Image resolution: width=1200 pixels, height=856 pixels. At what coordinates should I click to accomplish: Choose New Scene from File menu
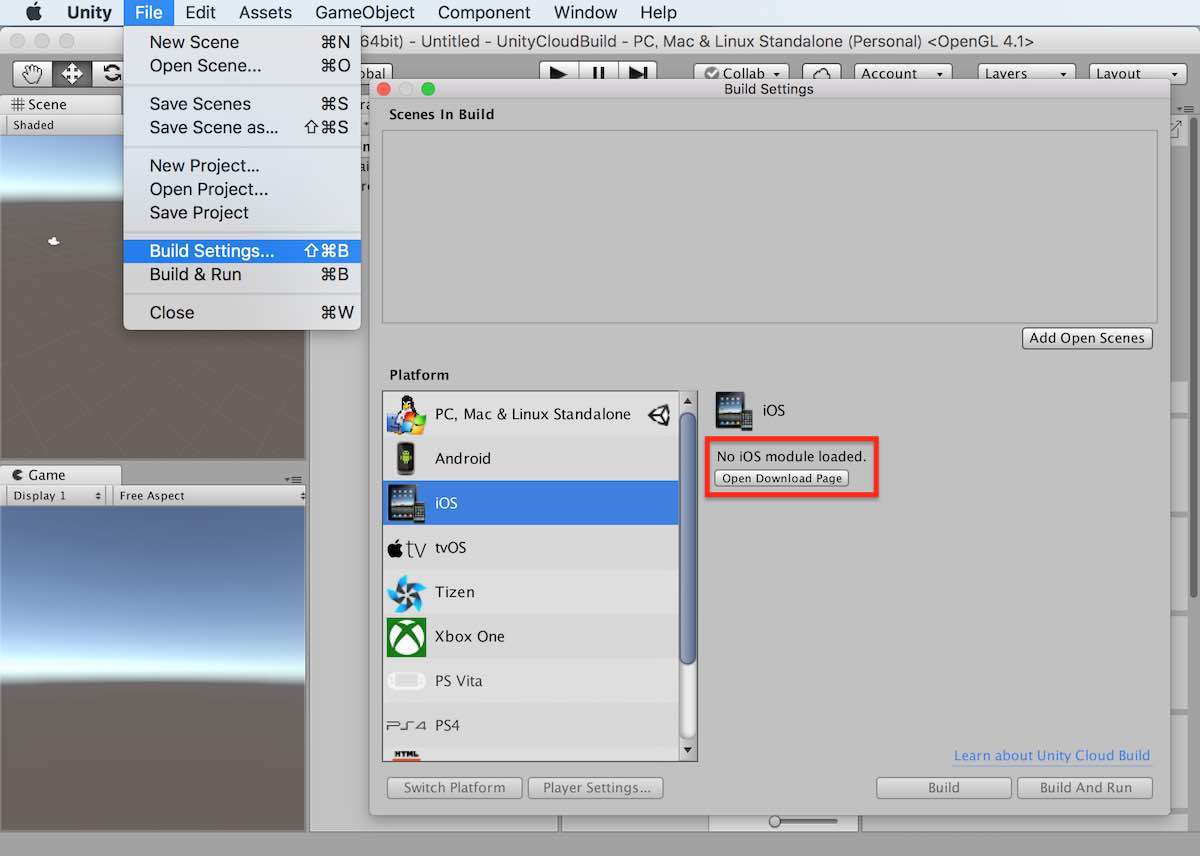pos(242,42)
